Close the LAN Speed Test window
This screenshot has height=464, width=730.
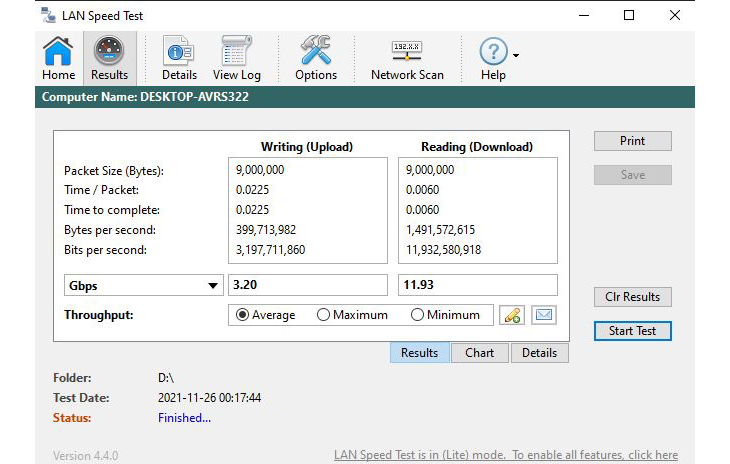[x=675, y=15]
